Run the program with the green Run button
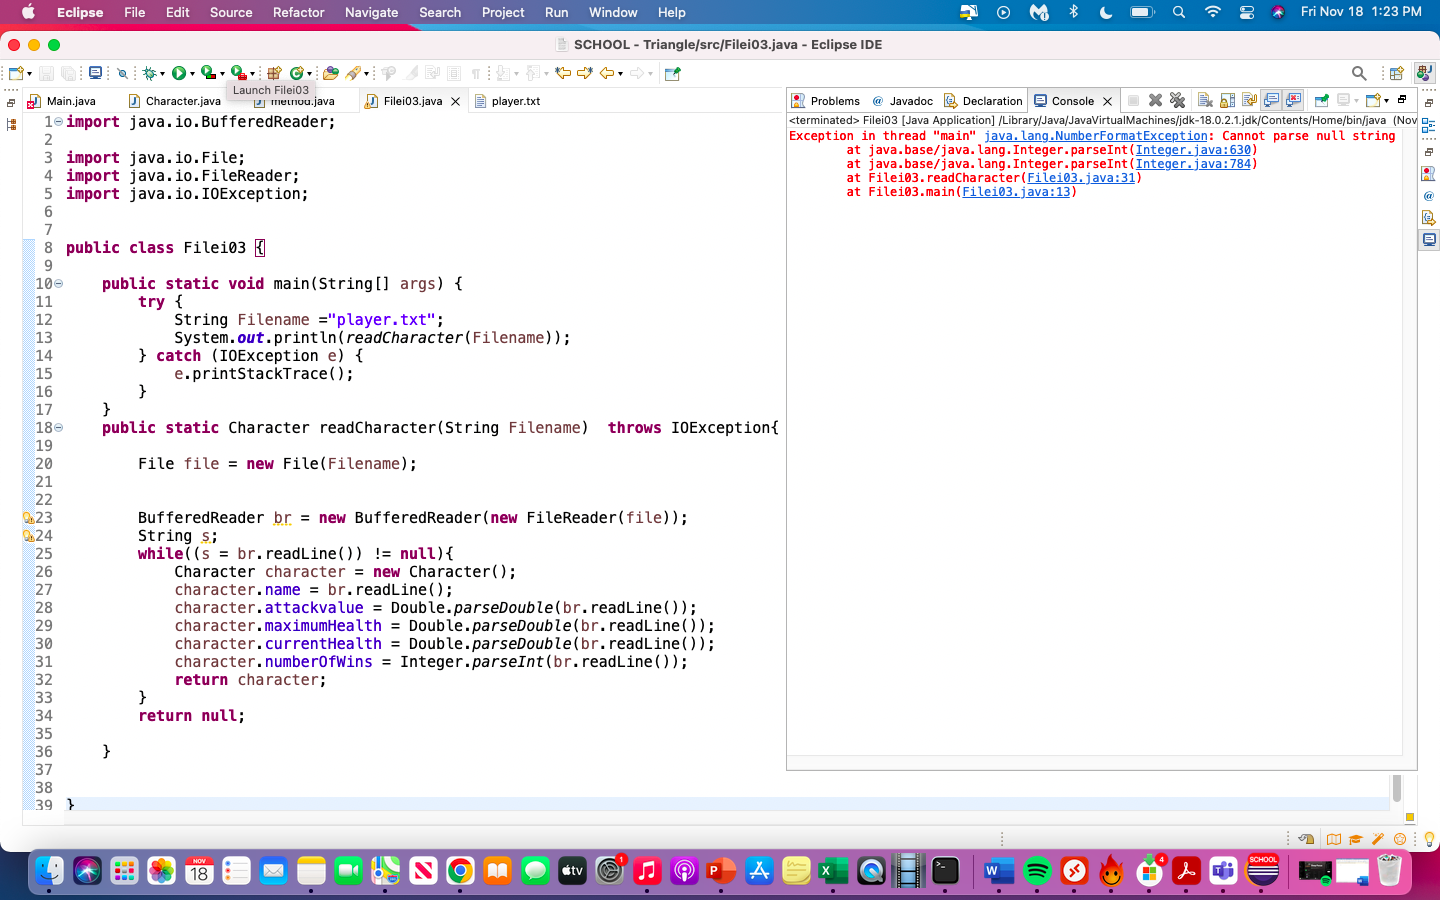Viewport: 1440px width, 900px height. click(178, 73)
